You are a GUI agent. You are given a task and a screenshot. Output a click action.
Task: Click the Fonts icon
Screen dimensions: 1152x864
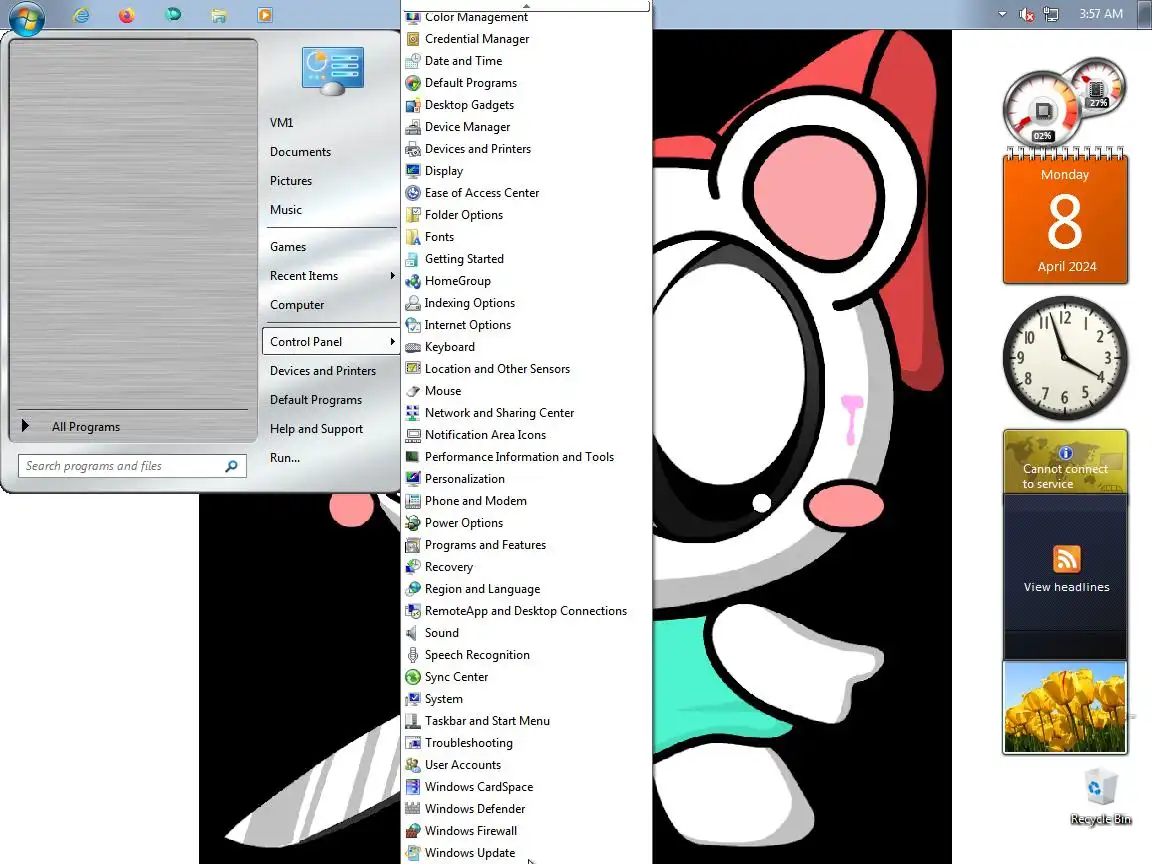(413, 237)
